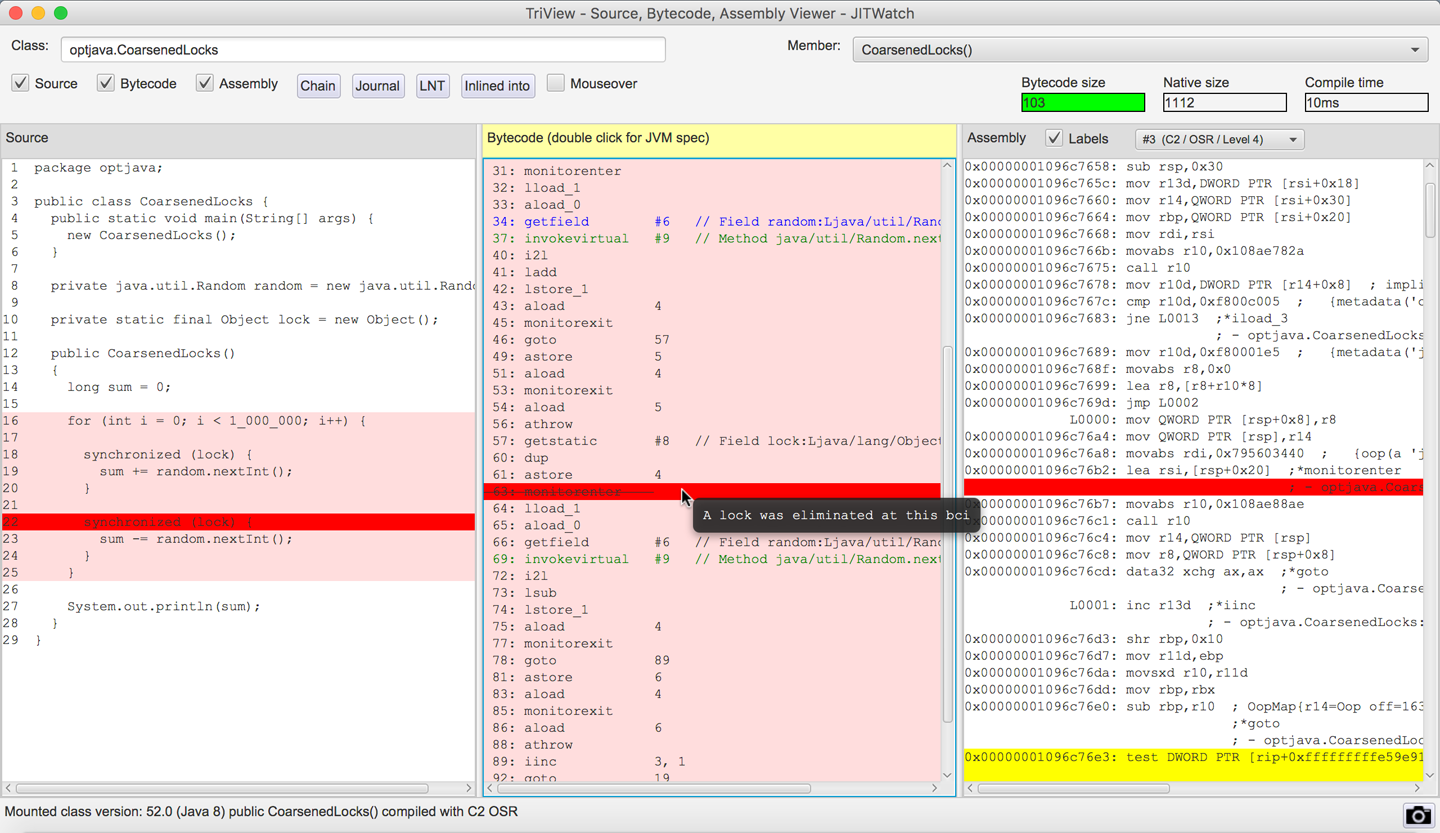The image size is (1440, 833).
Task: Click the yellow highlighted test DWORD assembly line
Action: coord(1192,758)
